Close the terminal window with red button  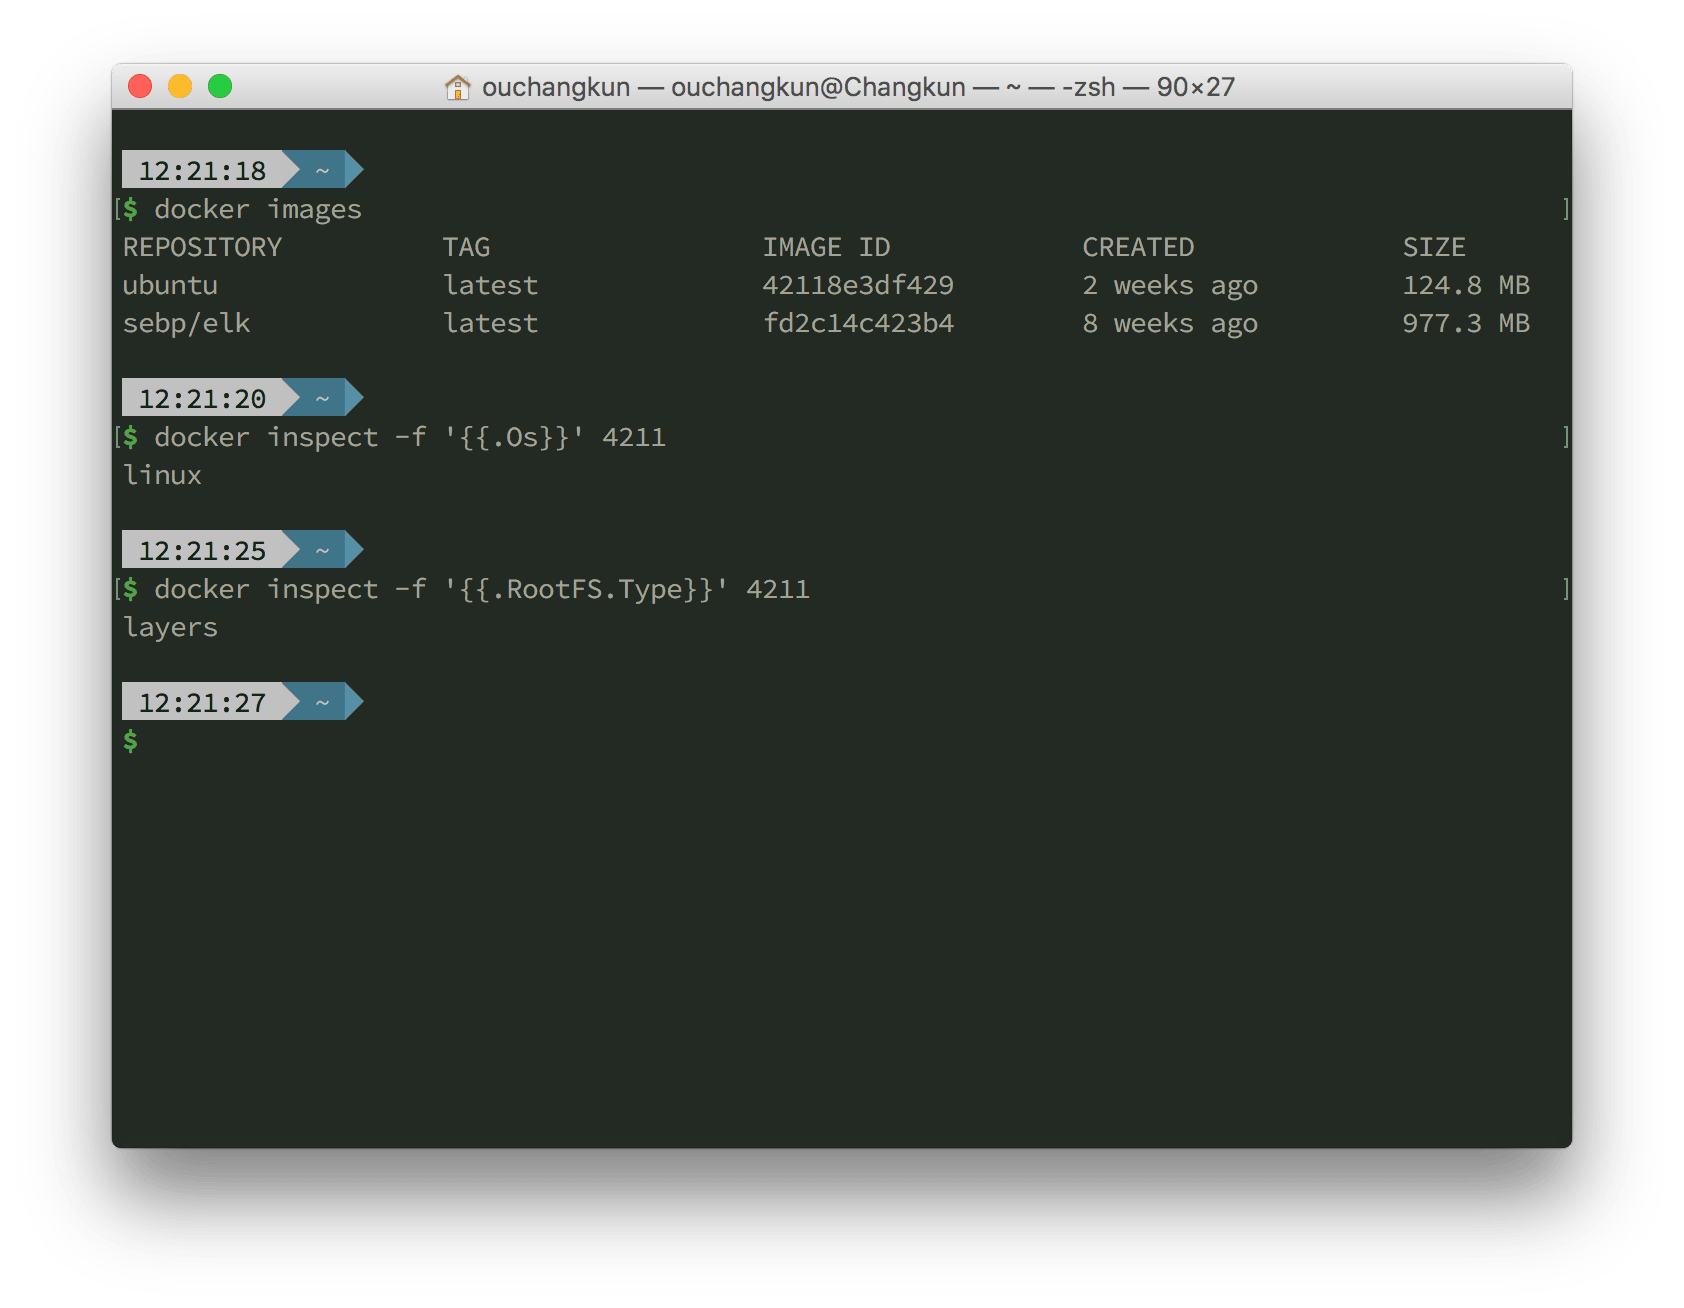[140, 87]
